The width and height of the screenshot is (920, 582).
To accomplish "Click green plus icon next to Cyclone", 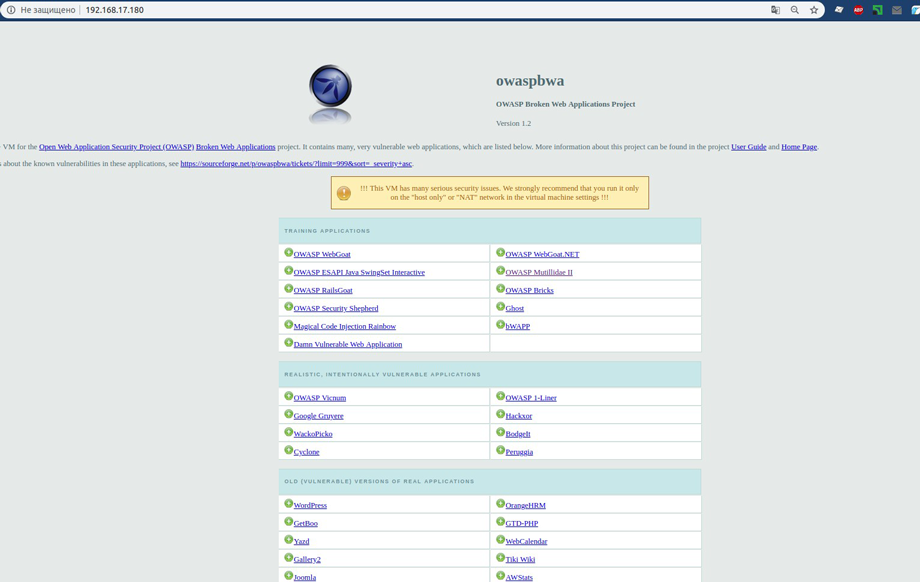I will click(x=288, y=450).
